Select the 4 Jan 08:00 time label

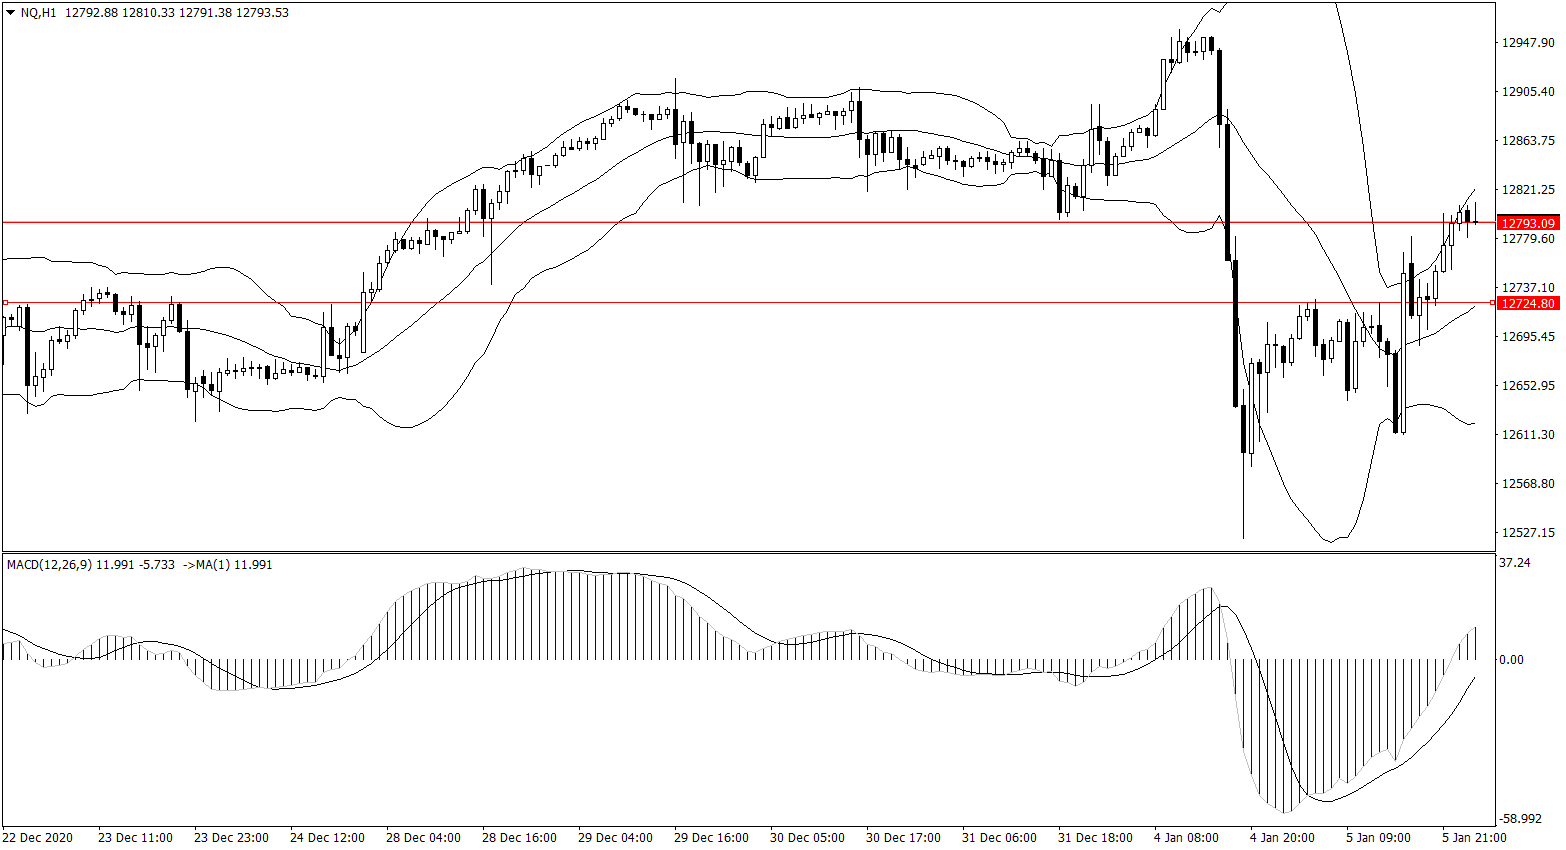pos(1186,838)
